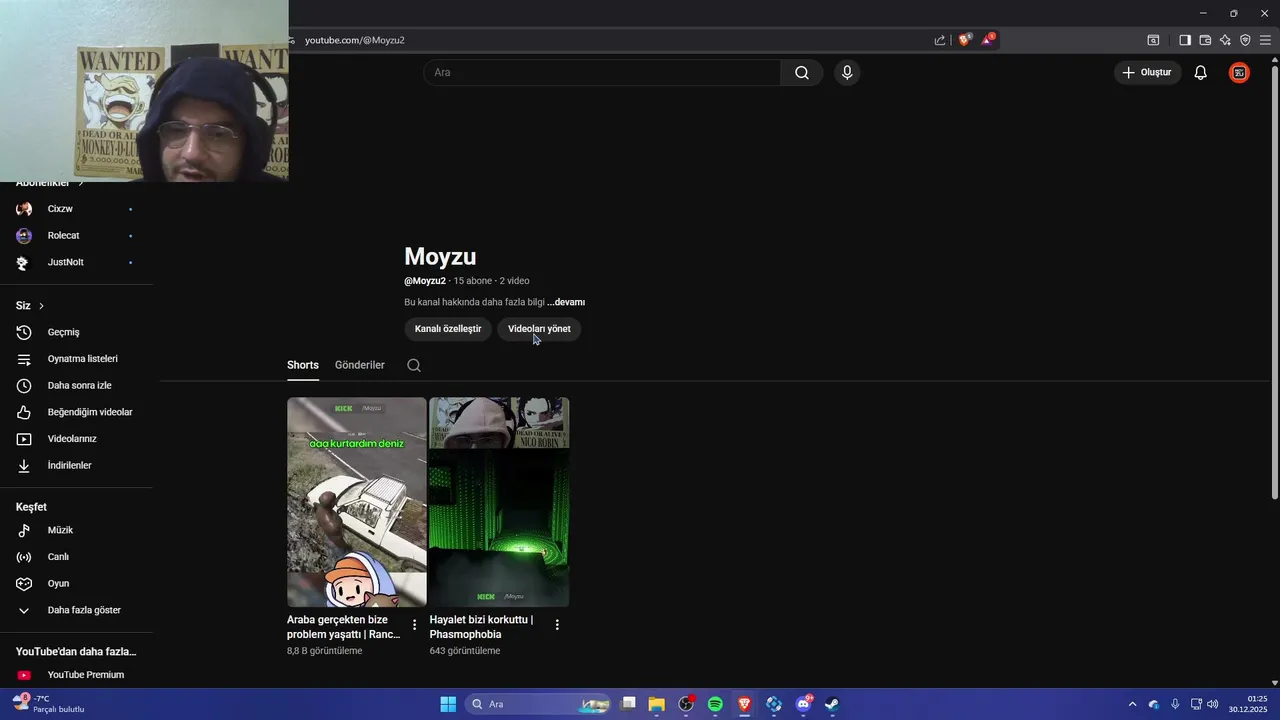Click title Hayalet bizi korkuttu | Phasmophobia
This screenshot has width=1280, height=720.
pyautogui.click(x=481, y=627)
